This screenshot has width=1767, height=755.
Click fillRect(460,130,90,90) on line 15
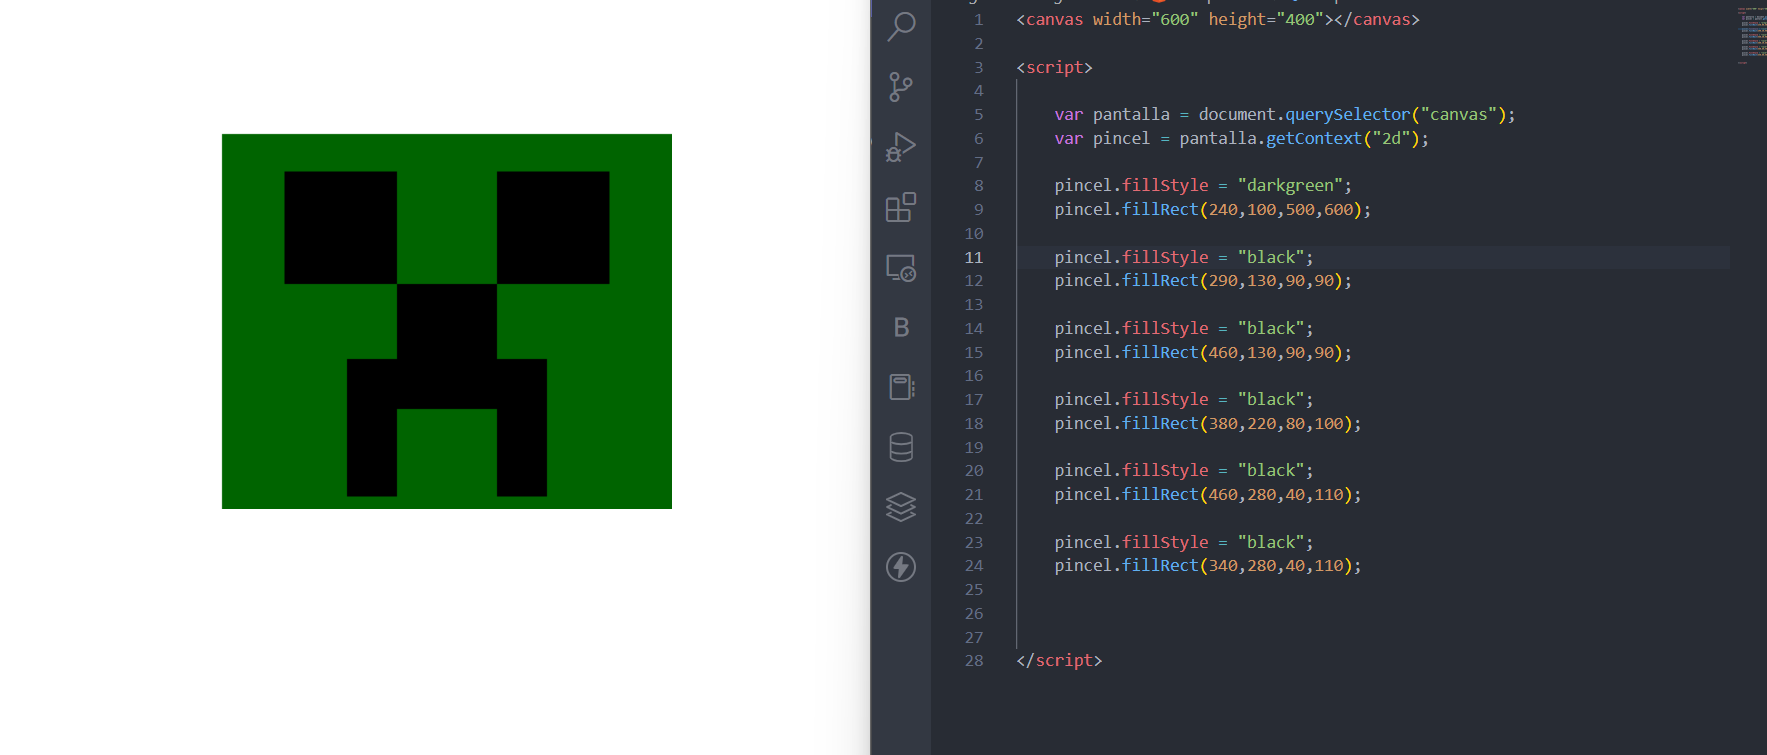click(1232, 353)
